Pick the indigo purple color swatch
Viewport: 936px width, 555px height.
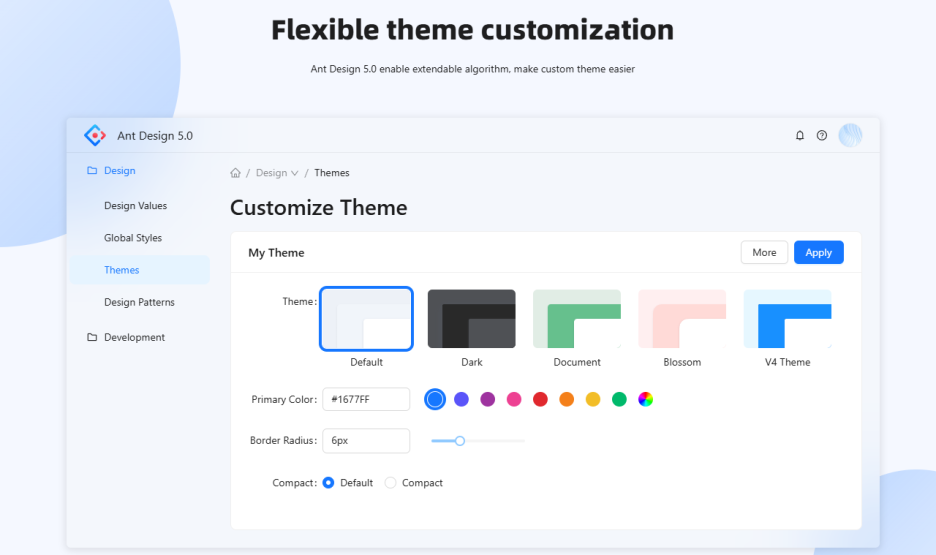coord(461,399)
